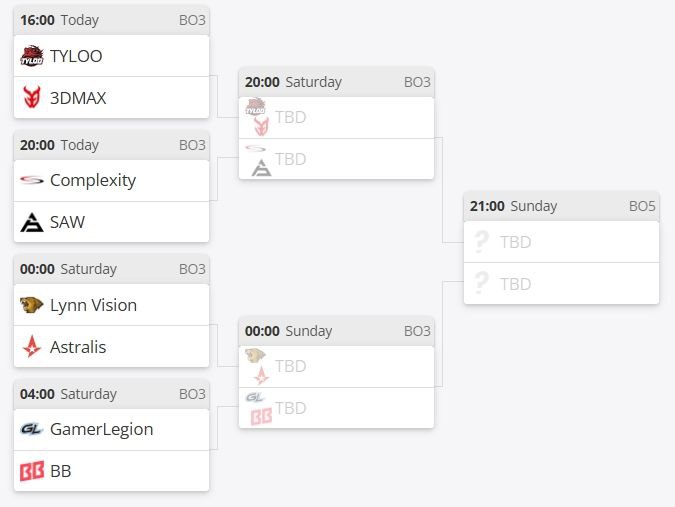Click the Astralis star logo icon

(31, 347)
